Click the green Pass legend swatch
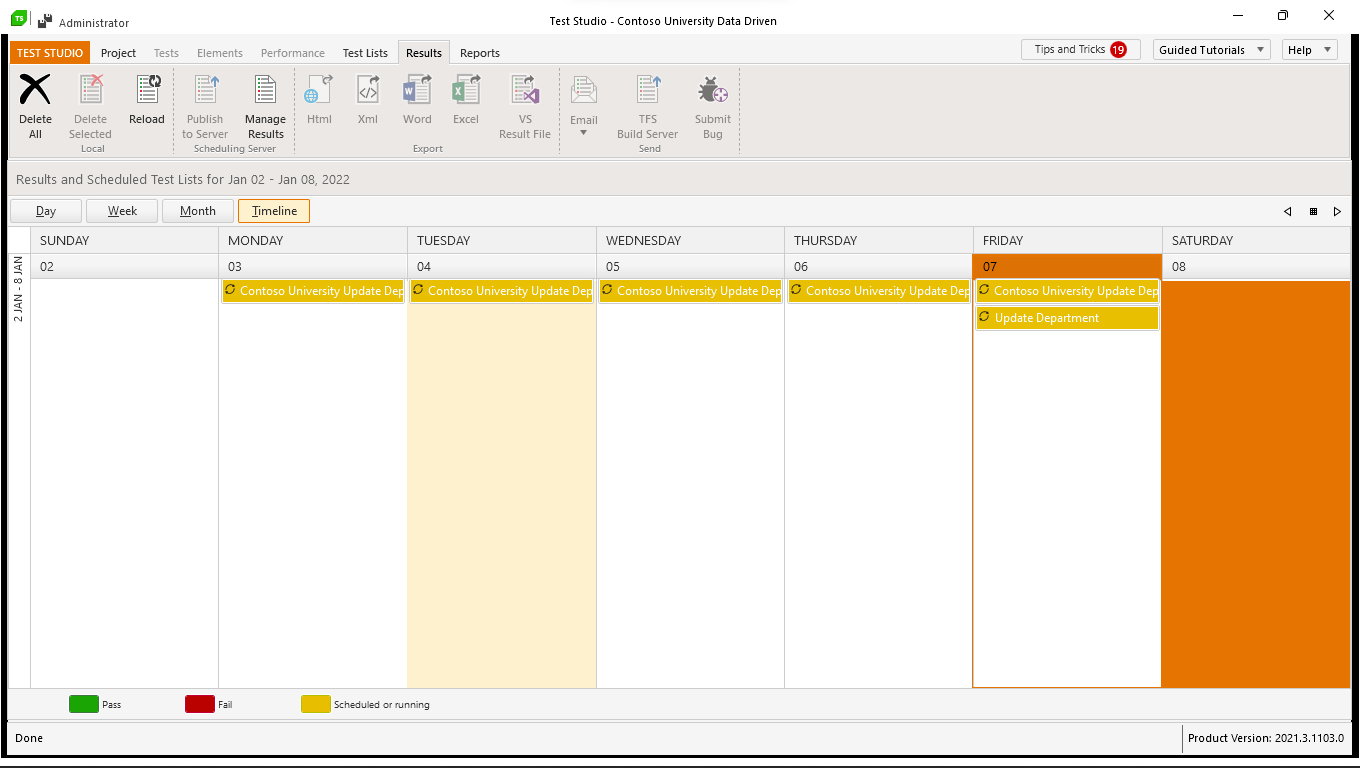 [84, 704]
